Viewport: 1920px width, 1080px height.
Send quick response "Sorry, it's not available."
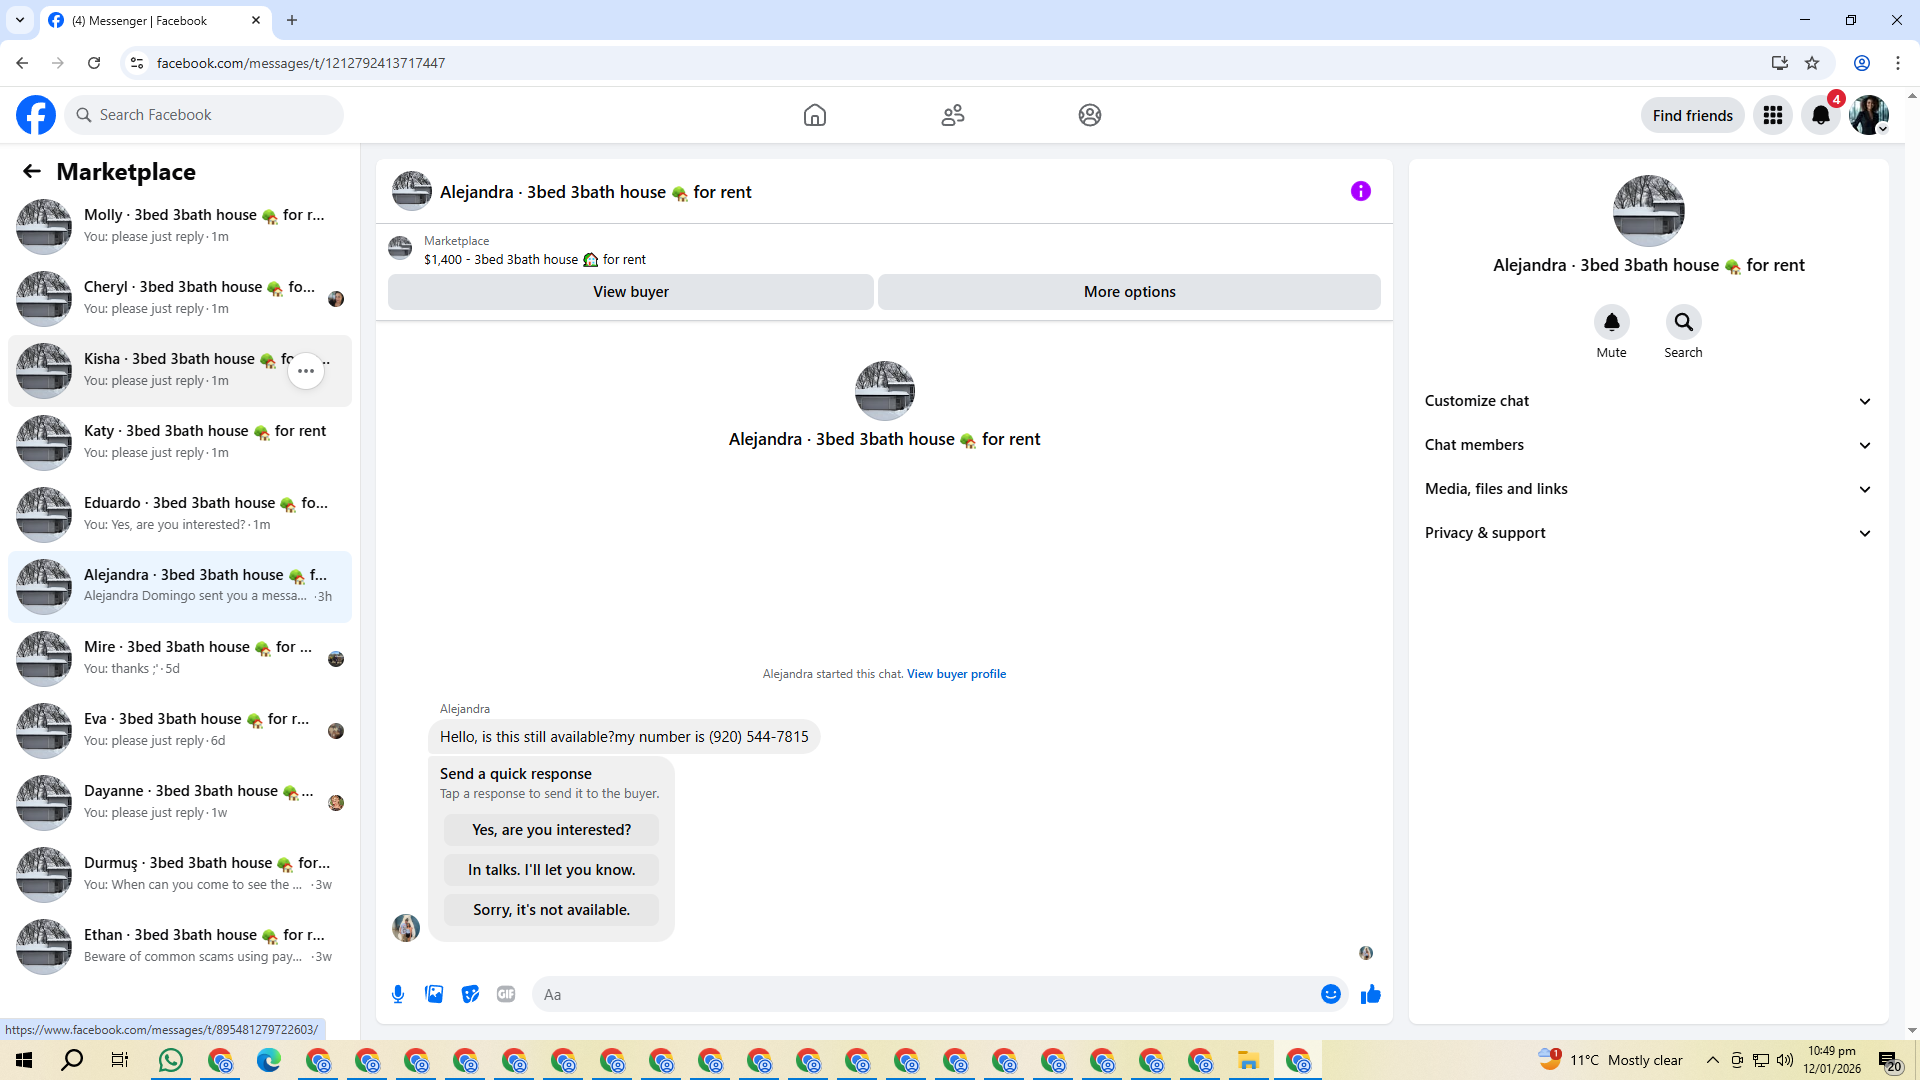coord(551,910)
